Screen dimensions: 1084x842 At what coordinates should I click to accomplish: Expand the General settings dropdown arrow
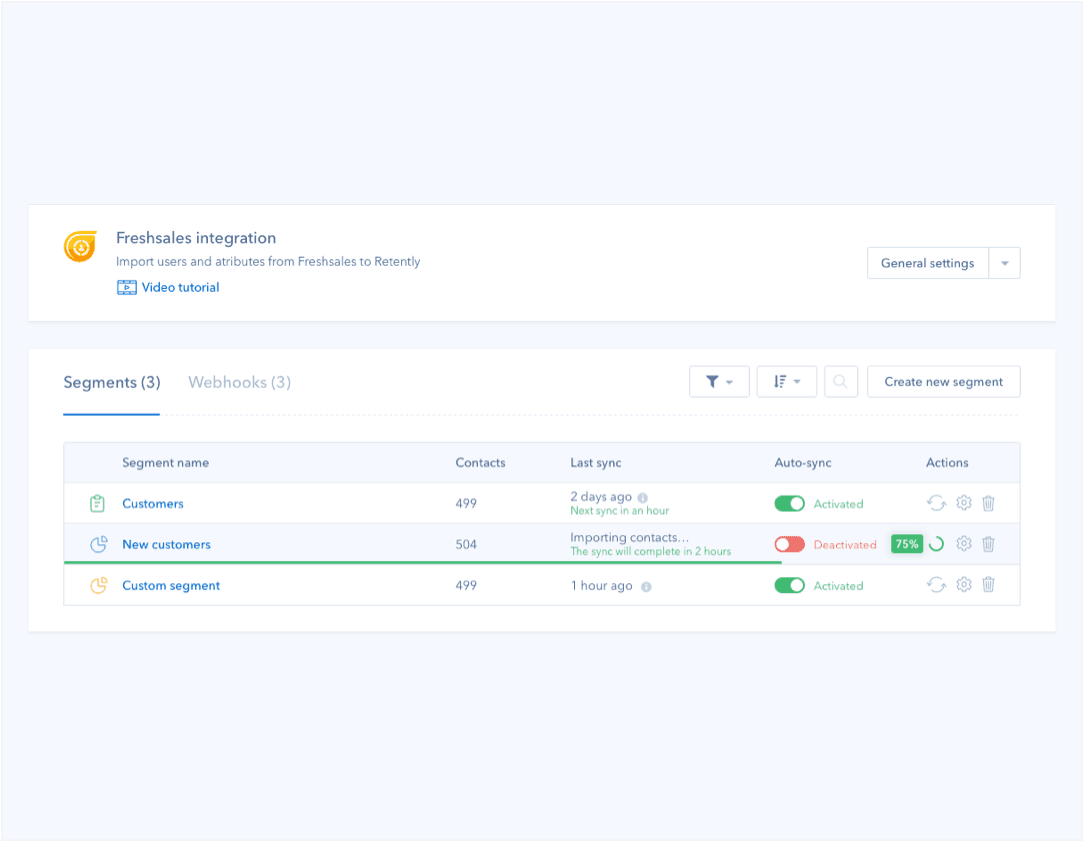[1004, 263]
